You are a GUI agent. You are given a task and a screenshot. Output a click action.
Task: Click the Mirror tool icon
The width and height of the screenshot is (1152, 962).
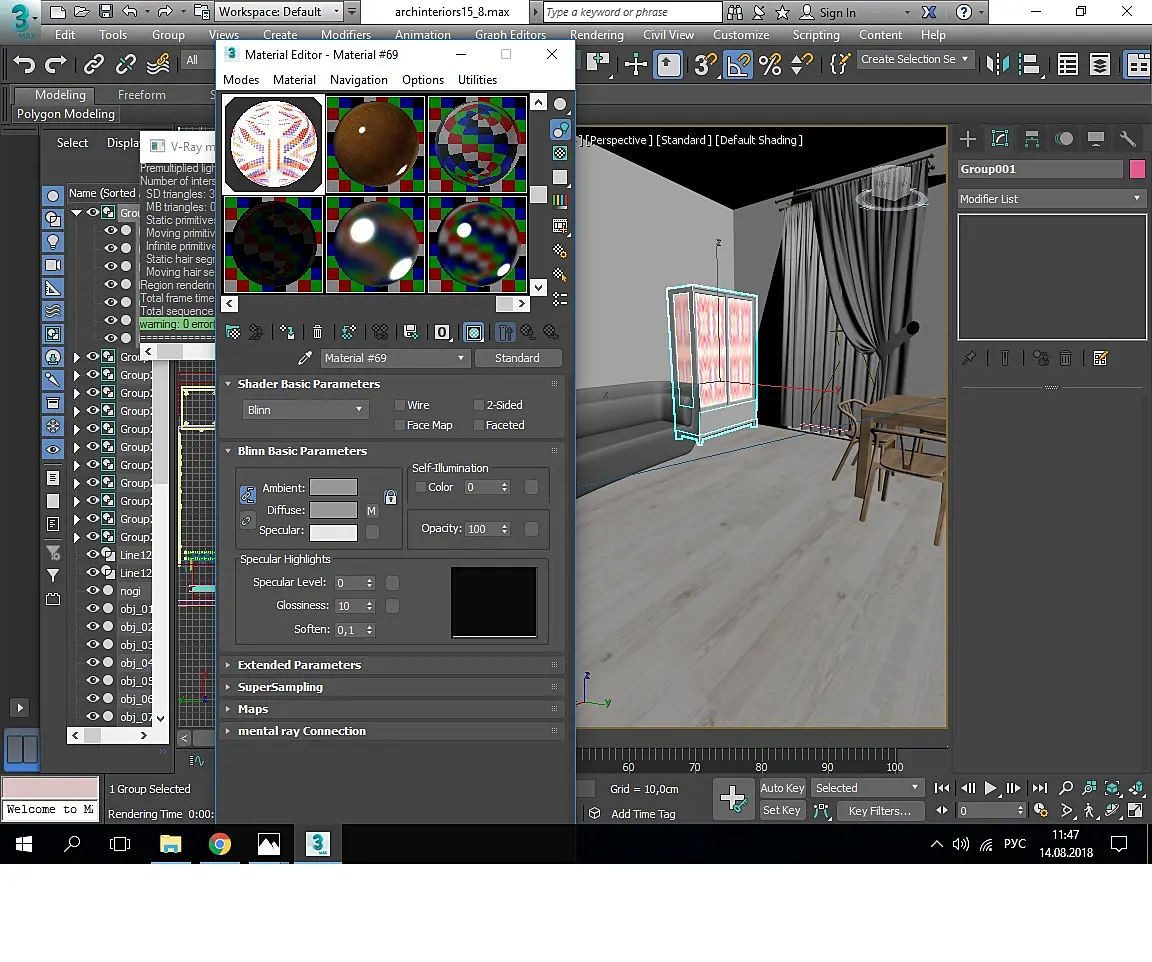(x=997, y=65)
